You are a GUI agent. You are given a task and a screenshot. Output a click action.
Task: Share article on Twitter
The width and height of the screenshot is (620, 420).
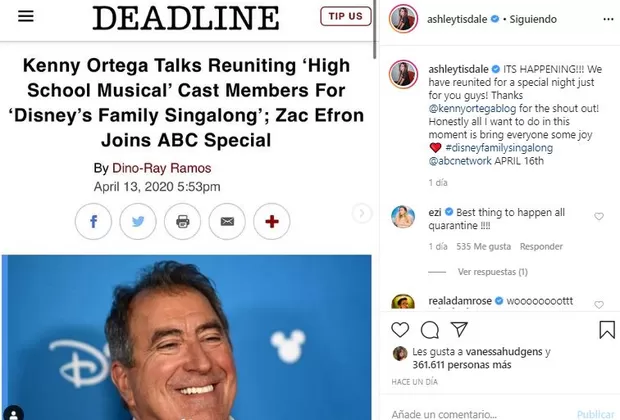(138, 221)
